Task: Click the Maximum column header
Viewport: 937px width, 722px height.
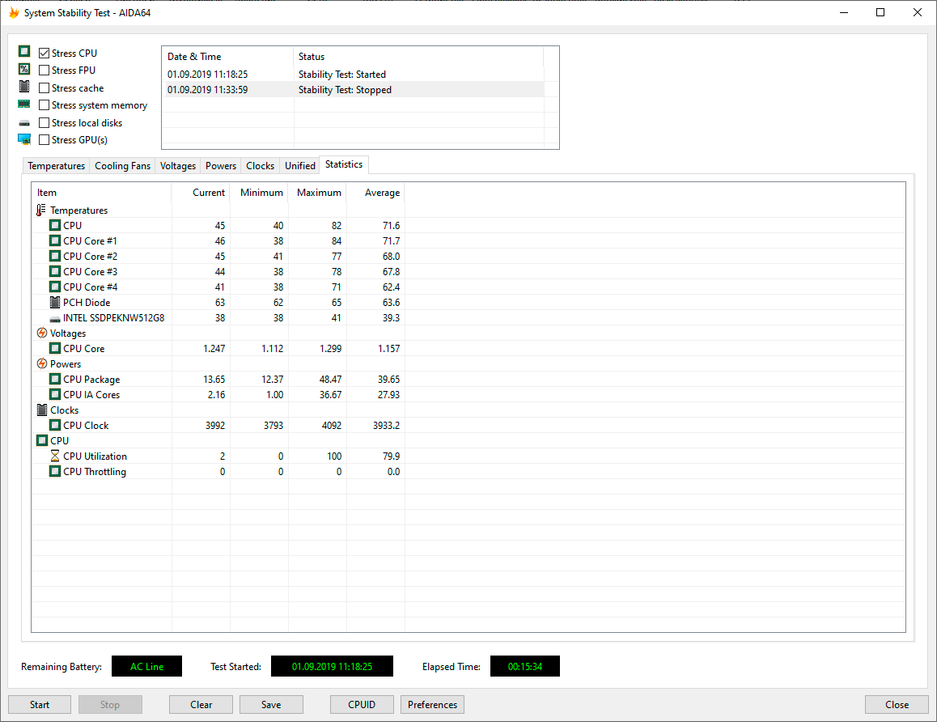Action: [x=317, y=192]
